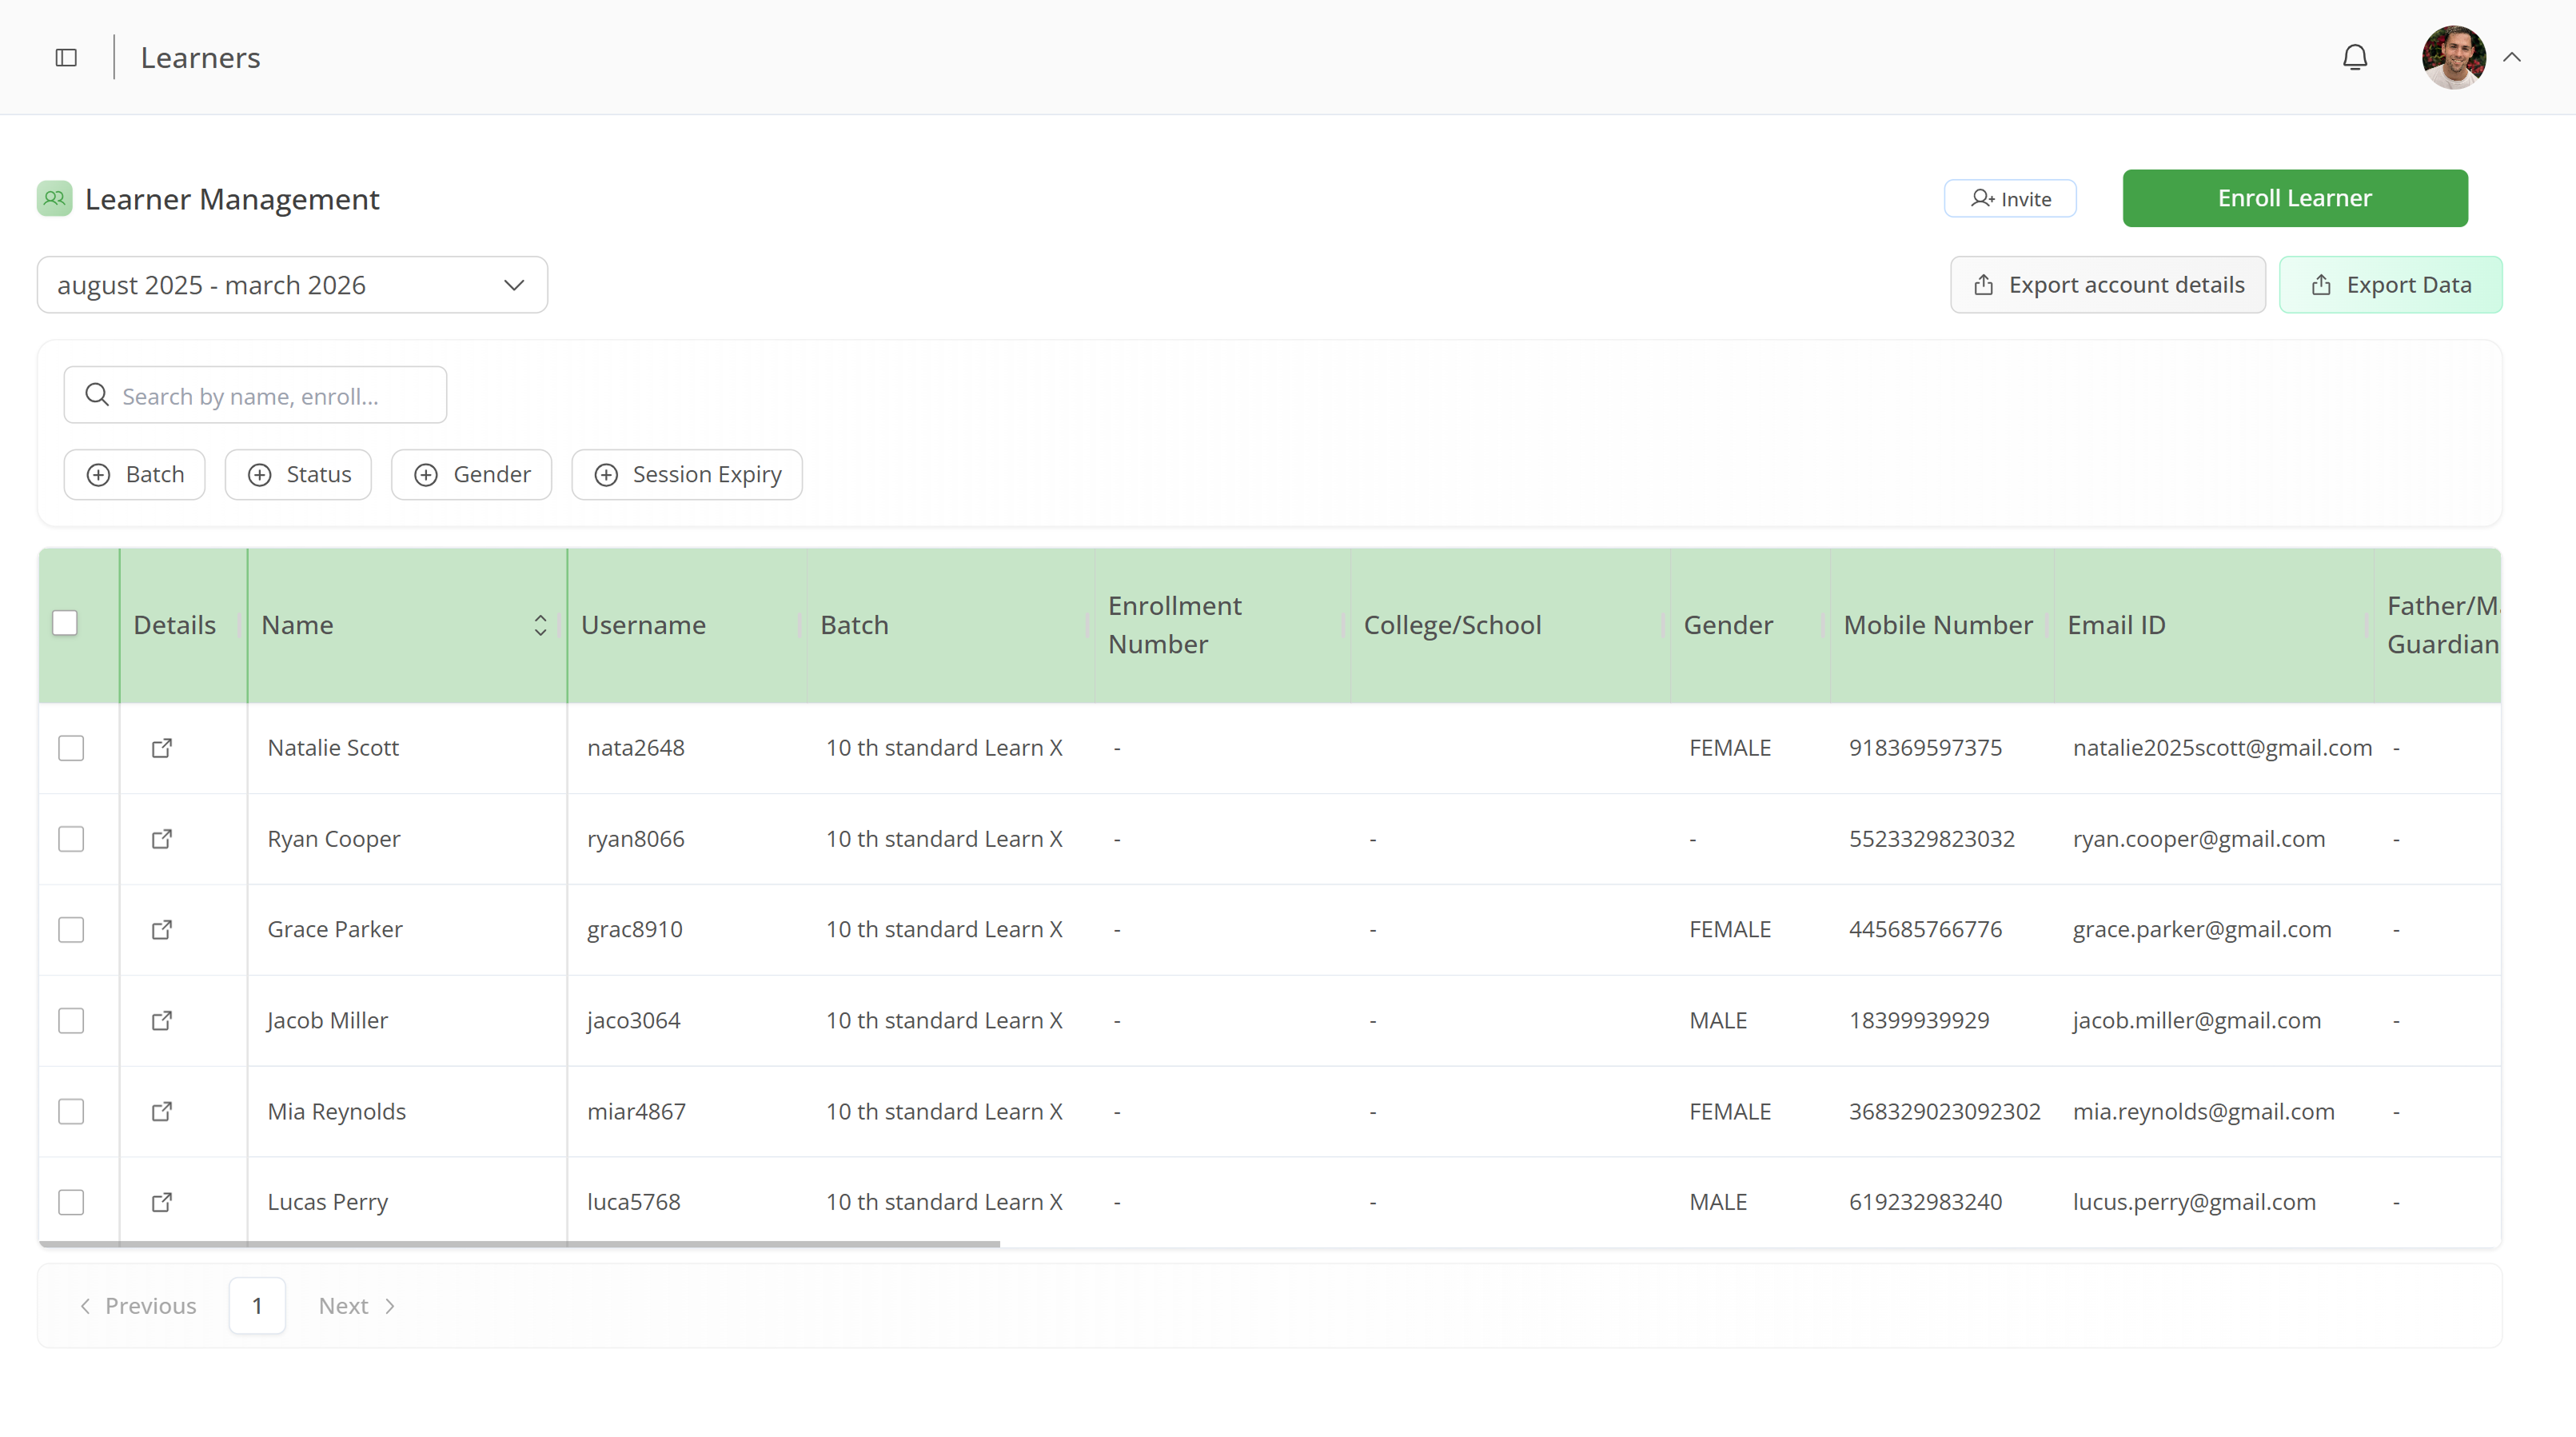Image resolution: width=2576 pixels, height=1437 pixels.
Task: Open Natalie Scott's details via external link icon
Action: coord(162,747)
